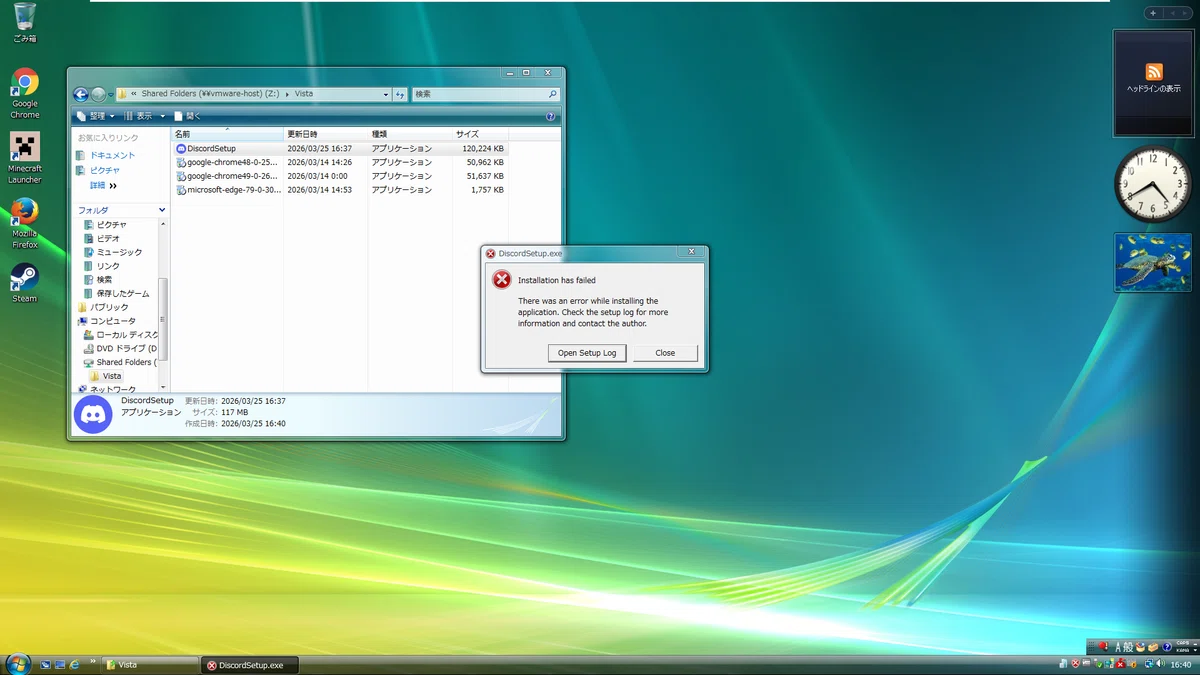The height and width of the screenshot is (675, 1200).
Task: Open the Windows Start orb
Action: [x=18, y=663]
